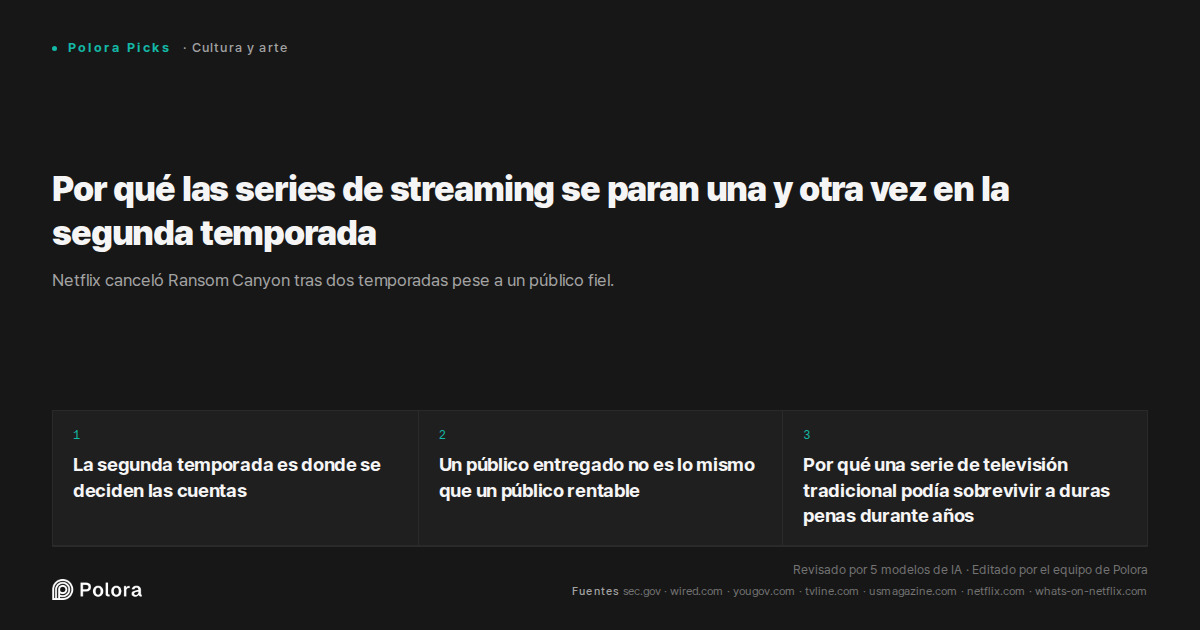Open the Polora Picks label
The width and height of the screenshot is (1200, 630).
tap(119, 48)
